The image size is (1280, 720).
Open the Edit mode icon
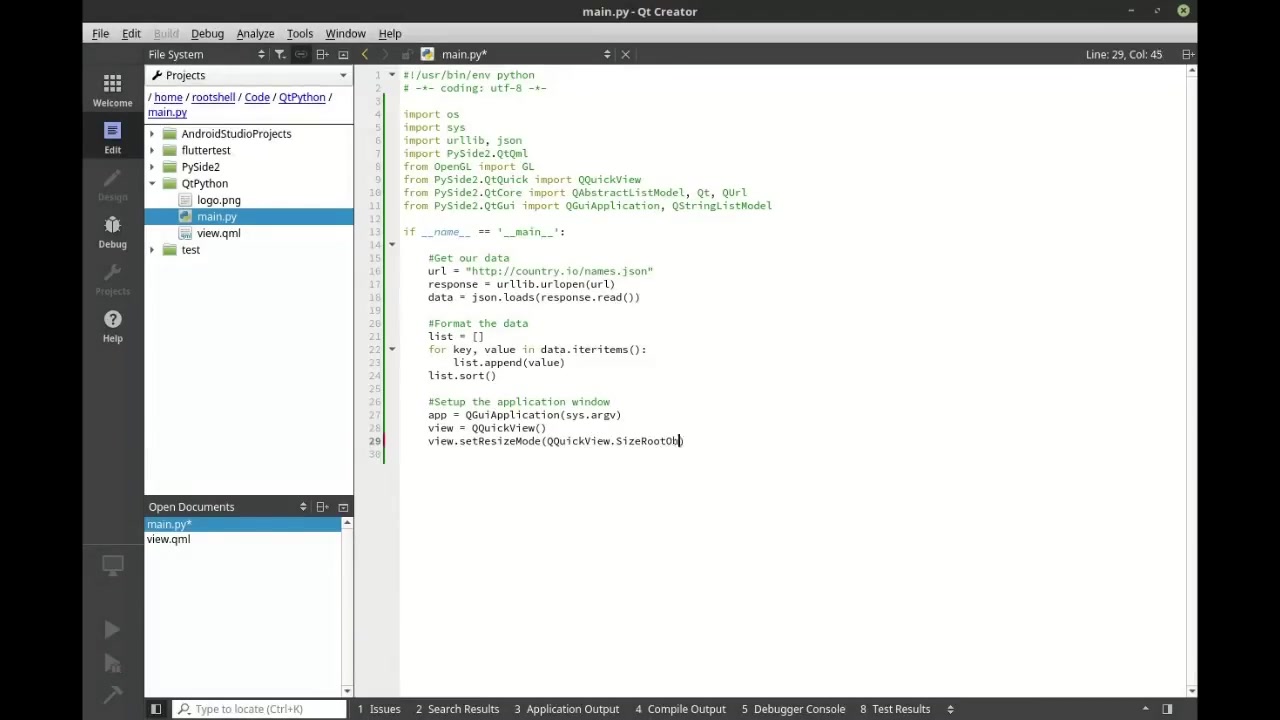point(112,138)
